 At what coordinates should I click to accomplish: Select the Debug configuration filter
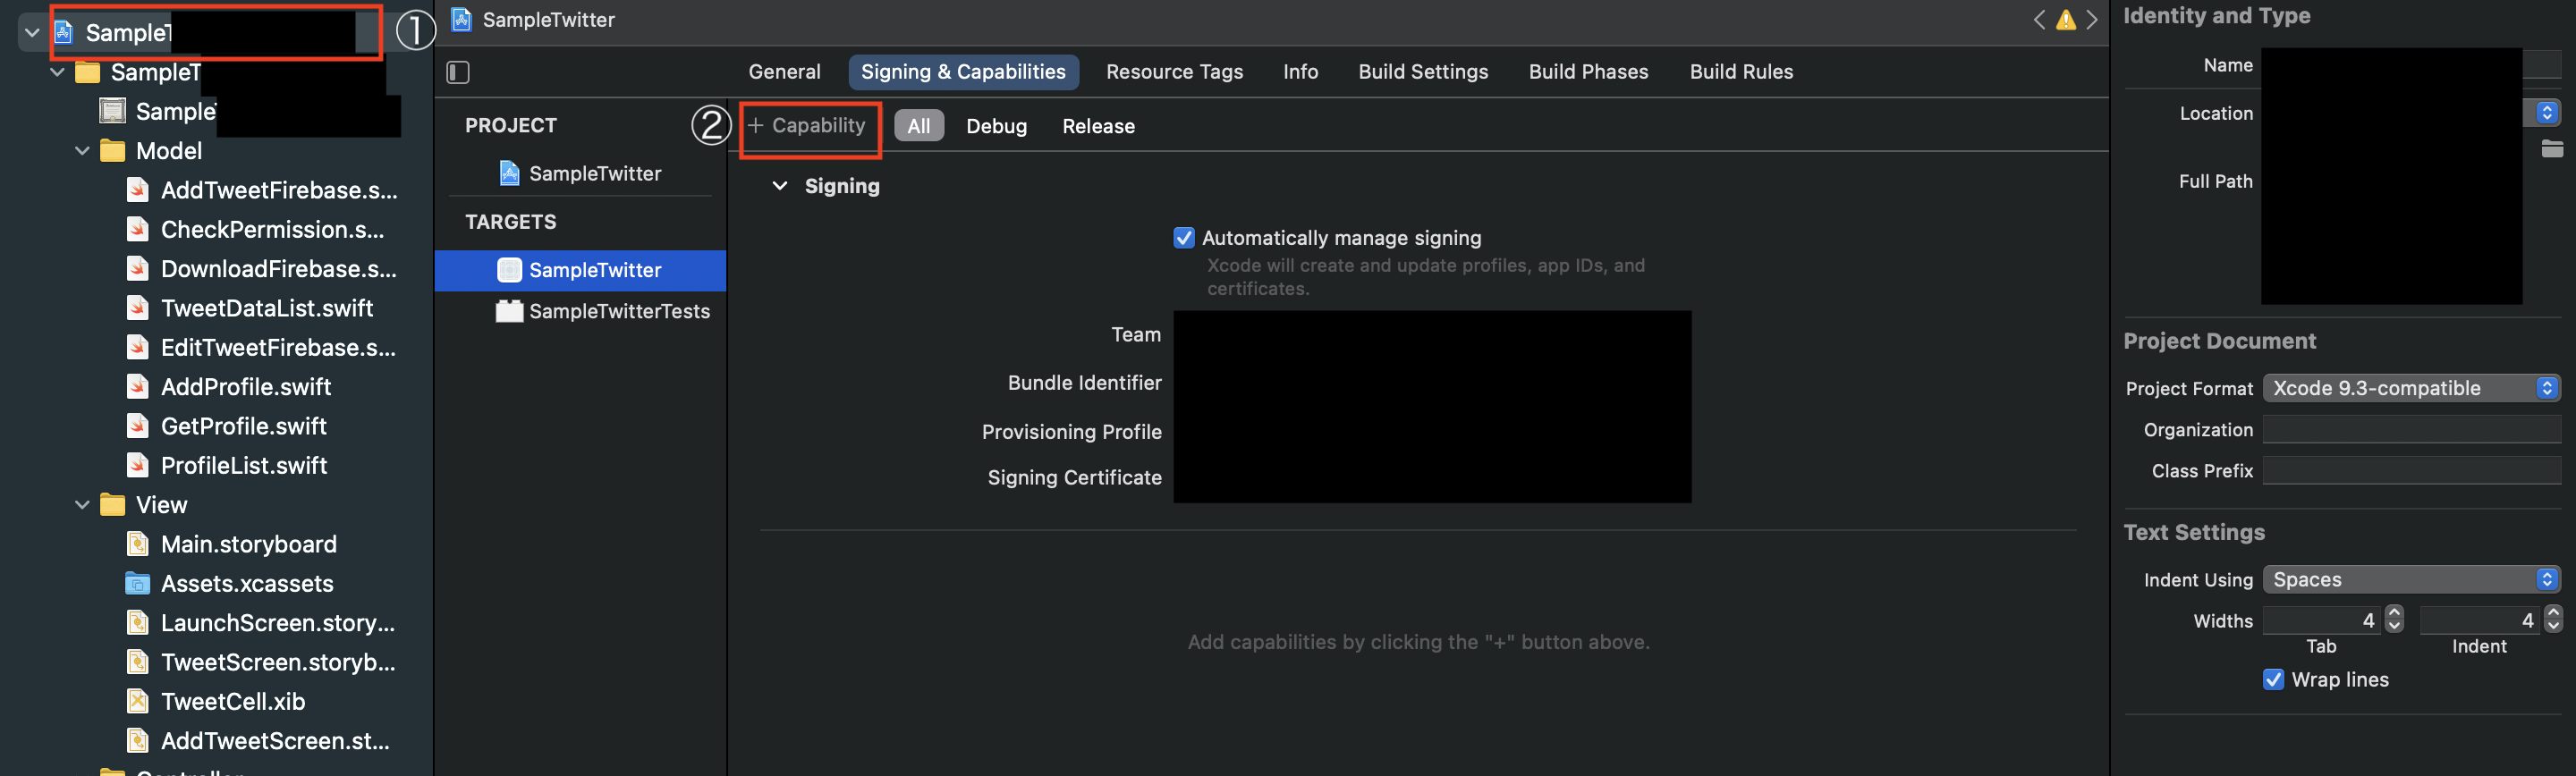click(996, 126)
